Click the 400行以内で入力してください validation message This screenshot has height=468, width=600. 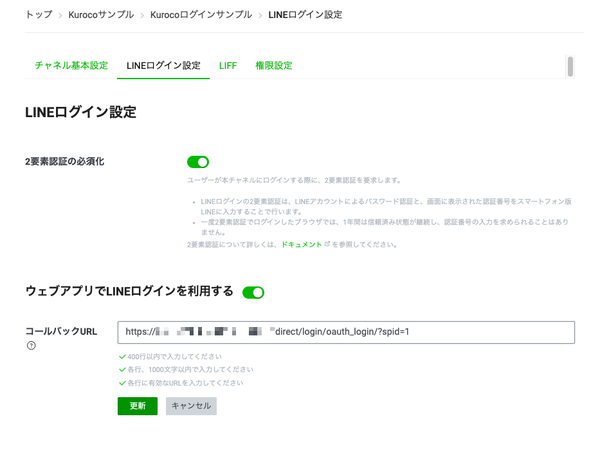[x=174, y=357]
